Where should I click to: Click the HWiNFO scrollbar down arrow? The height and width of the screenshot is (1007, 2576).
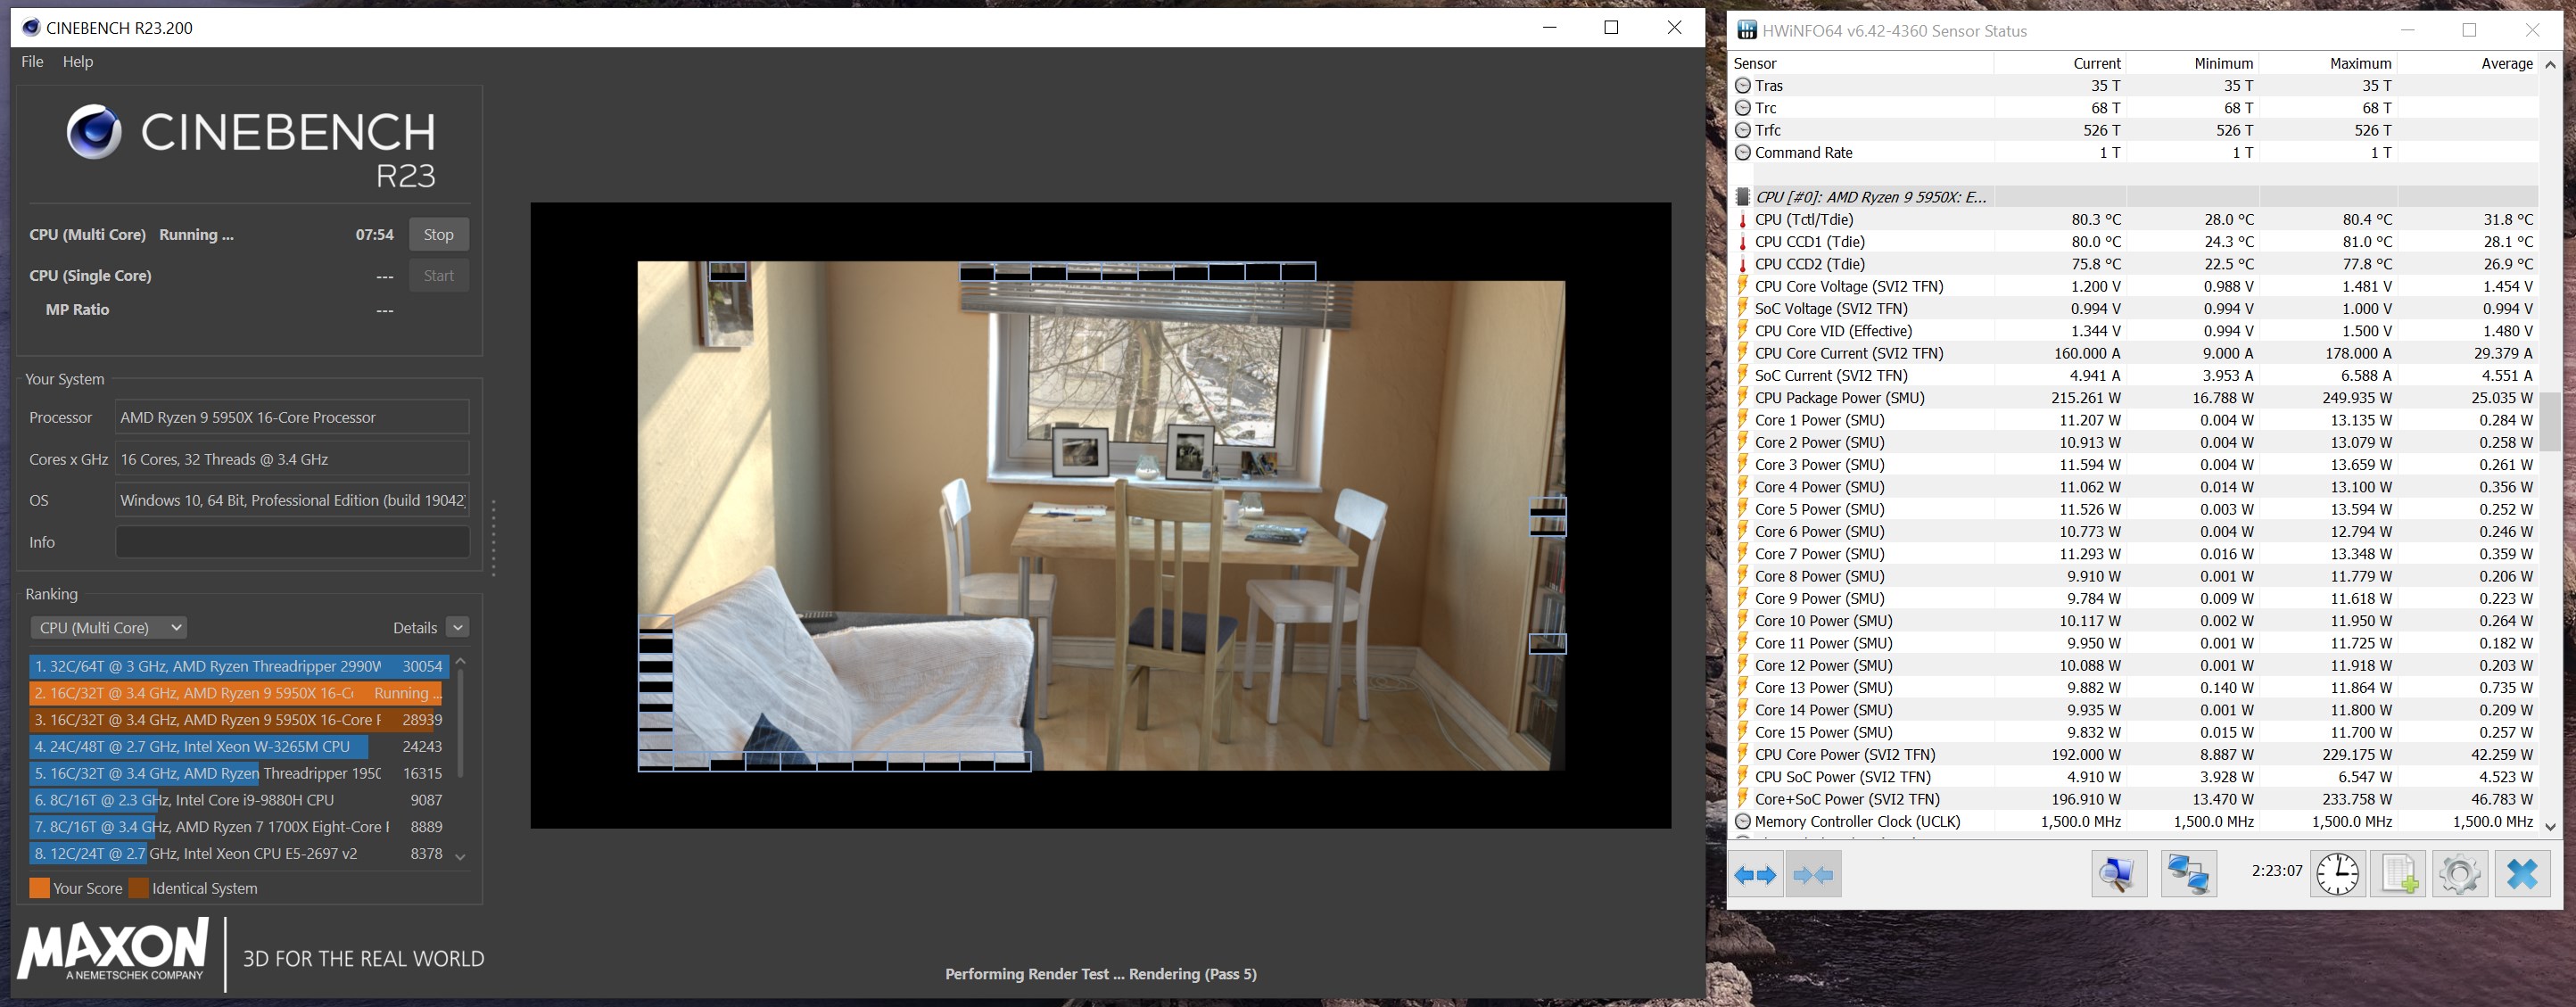(x=2550, y=826)
